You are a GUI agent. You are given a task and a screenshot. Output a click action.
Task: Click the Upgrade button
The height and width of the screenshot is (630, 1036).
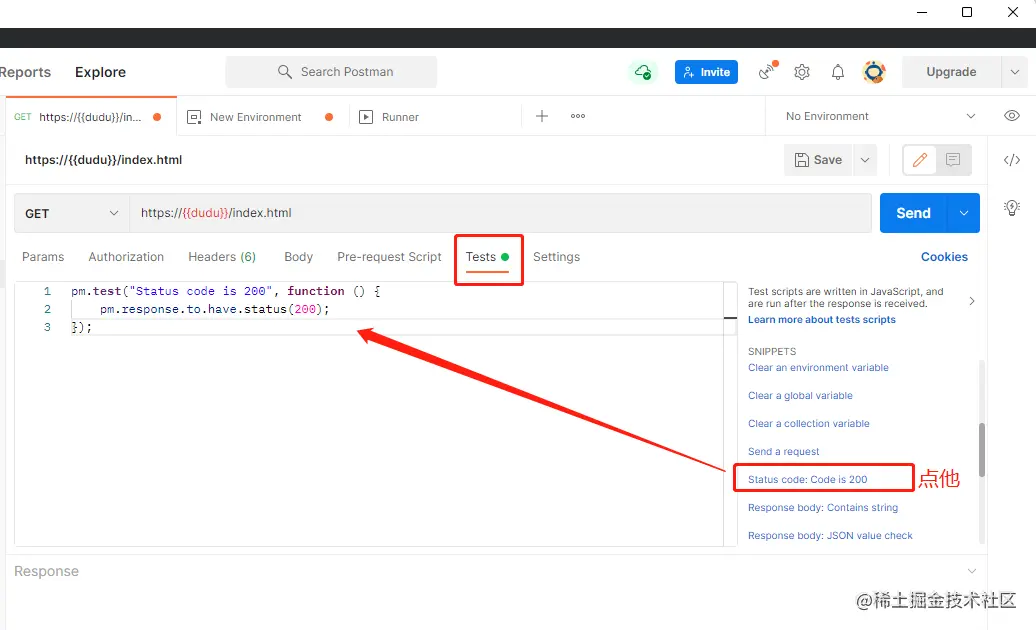tap(951, 72)
